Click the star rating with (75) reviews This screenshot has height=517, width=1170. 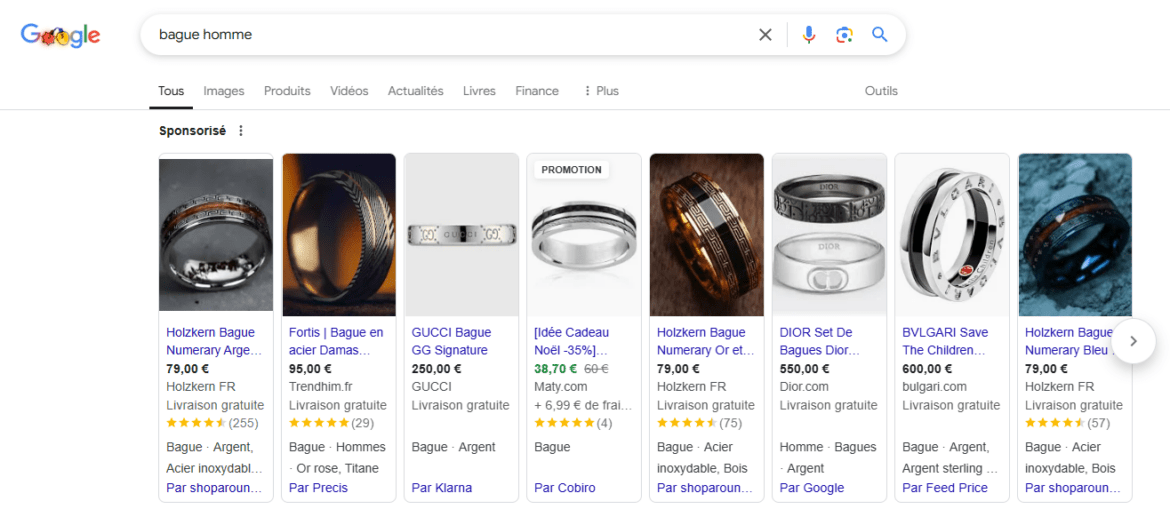point(700,423)
